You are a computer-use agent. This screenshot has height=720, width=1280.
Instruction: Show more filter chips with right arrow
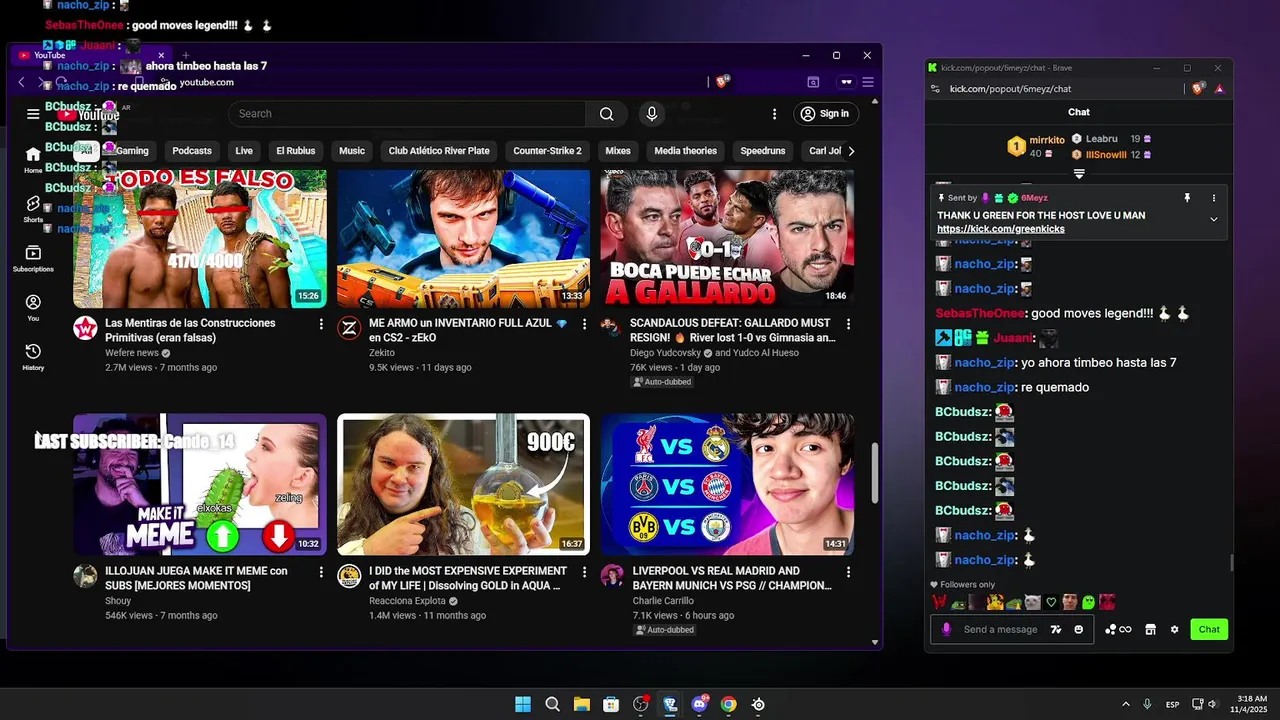851,151
